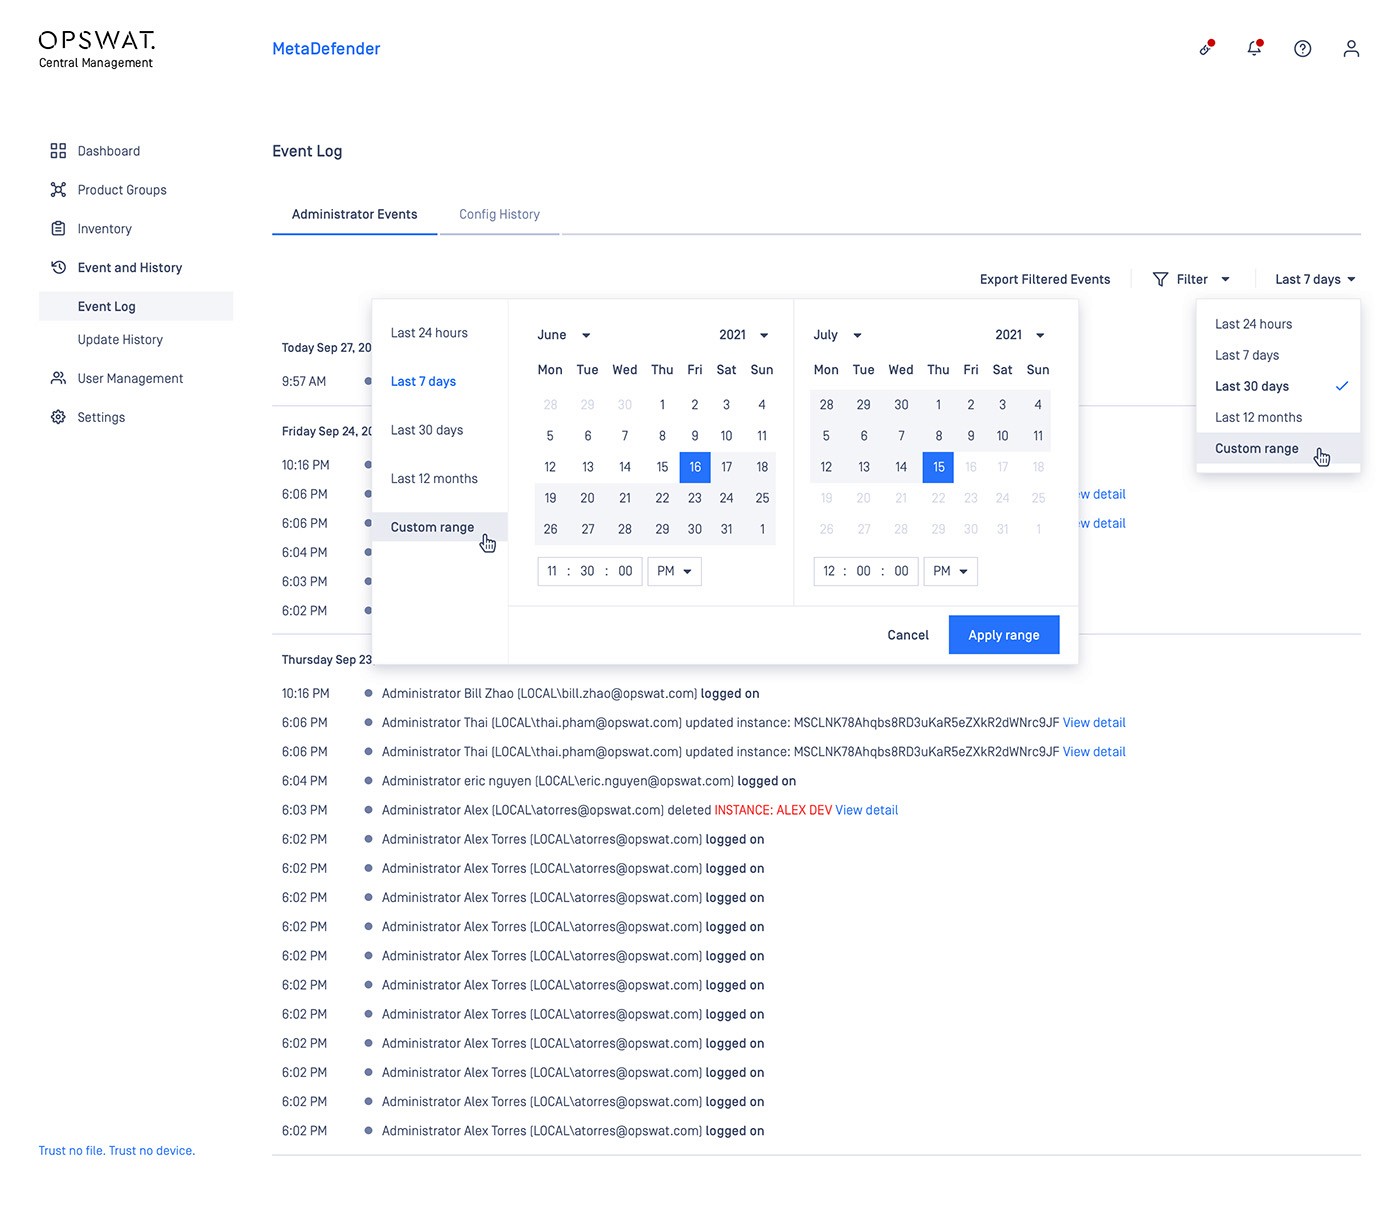Click Export Filtered Events

coord(1045,279)
